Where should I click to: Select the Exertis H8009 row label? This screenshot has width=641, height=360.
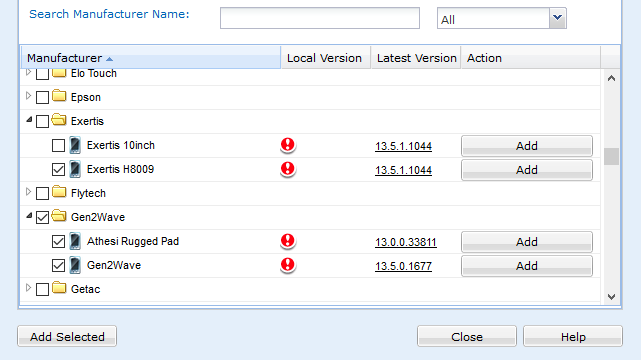pos(120,169)
